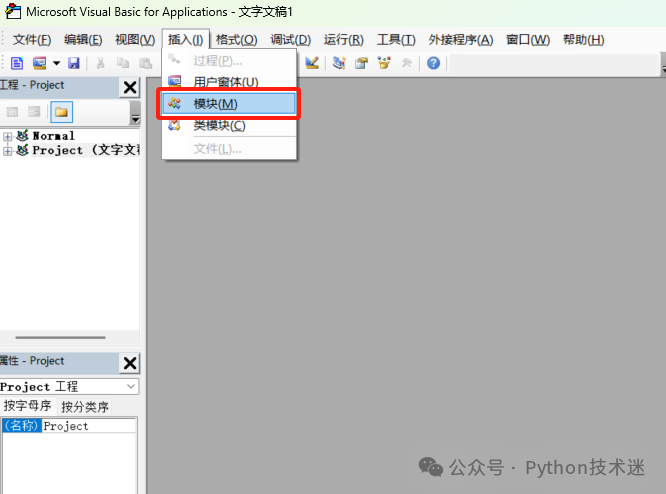Image resolution: width=666 pixels, height=494 pixels.
Task: Click the Copy toolbar icon
Action: pos(123,63)
